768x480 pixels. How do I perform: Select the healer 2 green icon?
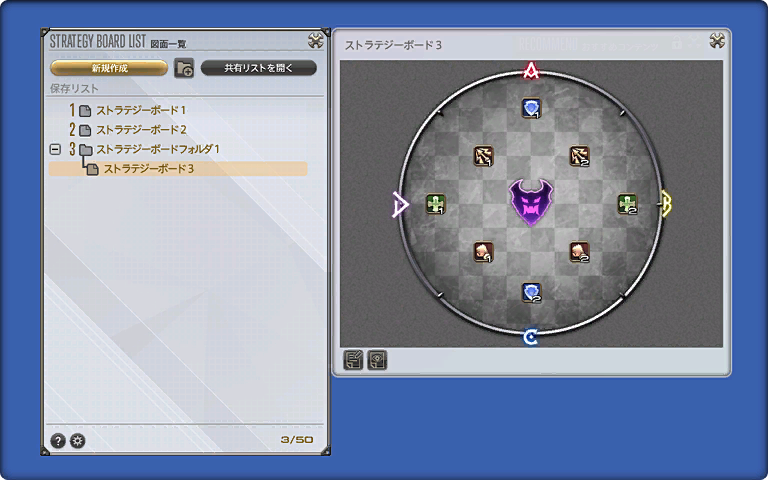(627, 204)
